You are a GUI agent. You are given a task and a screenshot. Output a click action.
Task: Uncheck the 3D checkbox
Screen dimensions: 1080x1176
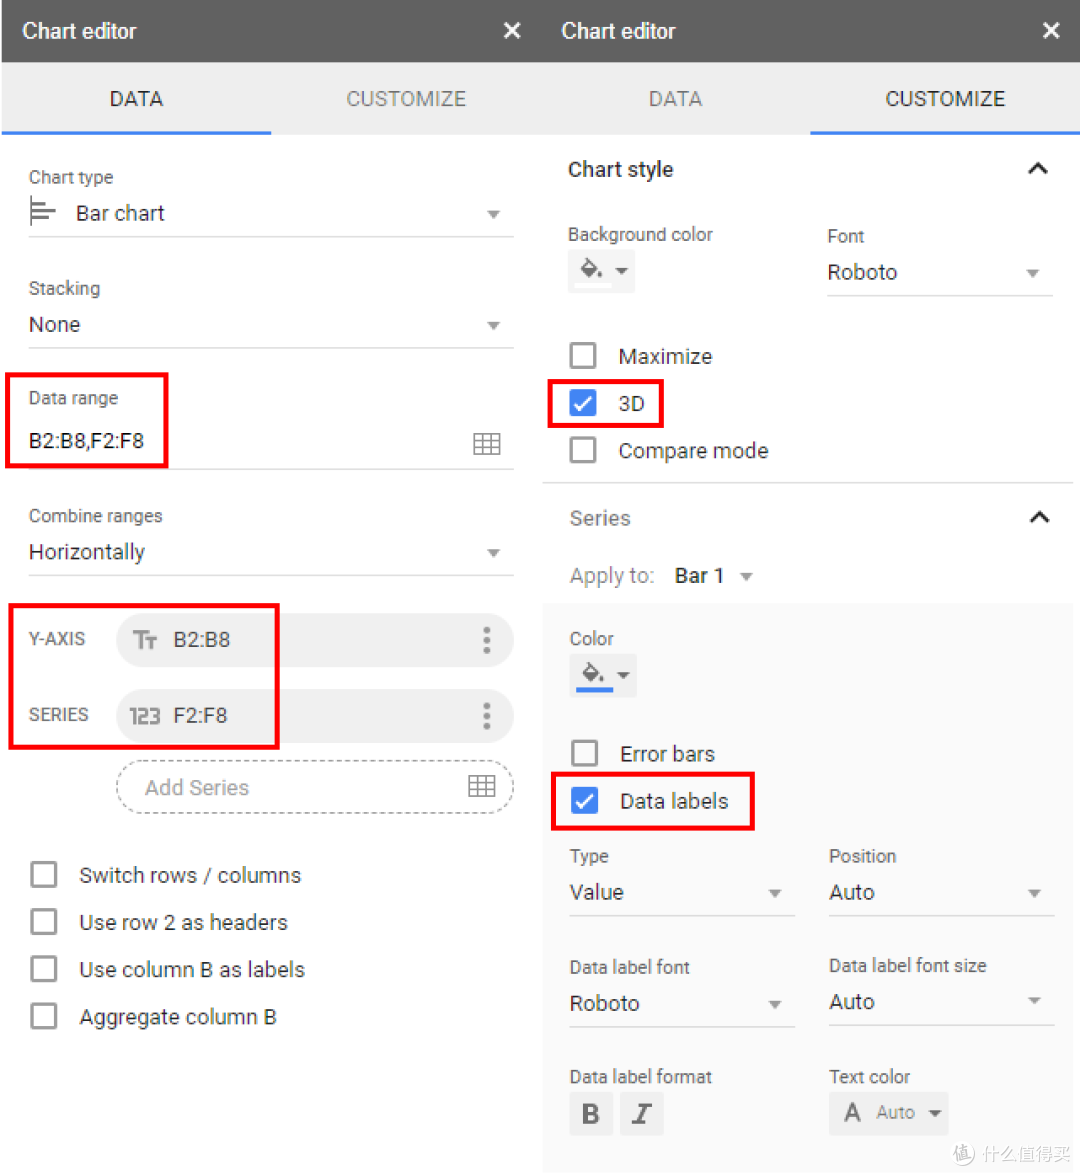tap(583, 403)
